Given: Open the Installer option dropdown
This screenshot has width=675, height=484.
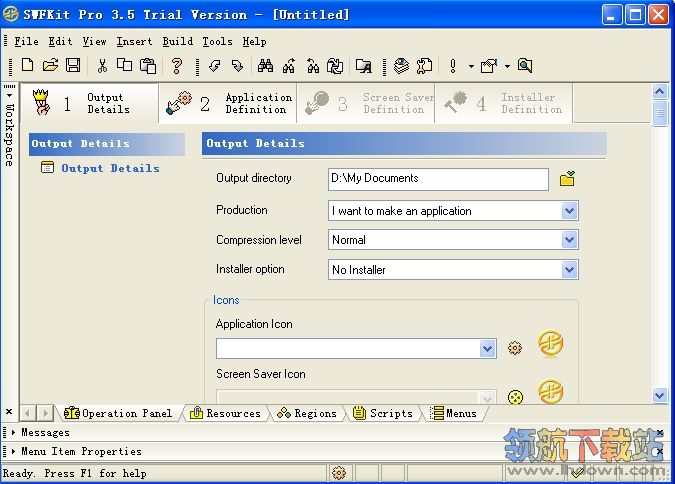Looking at the screenshot, I should 569,270.
